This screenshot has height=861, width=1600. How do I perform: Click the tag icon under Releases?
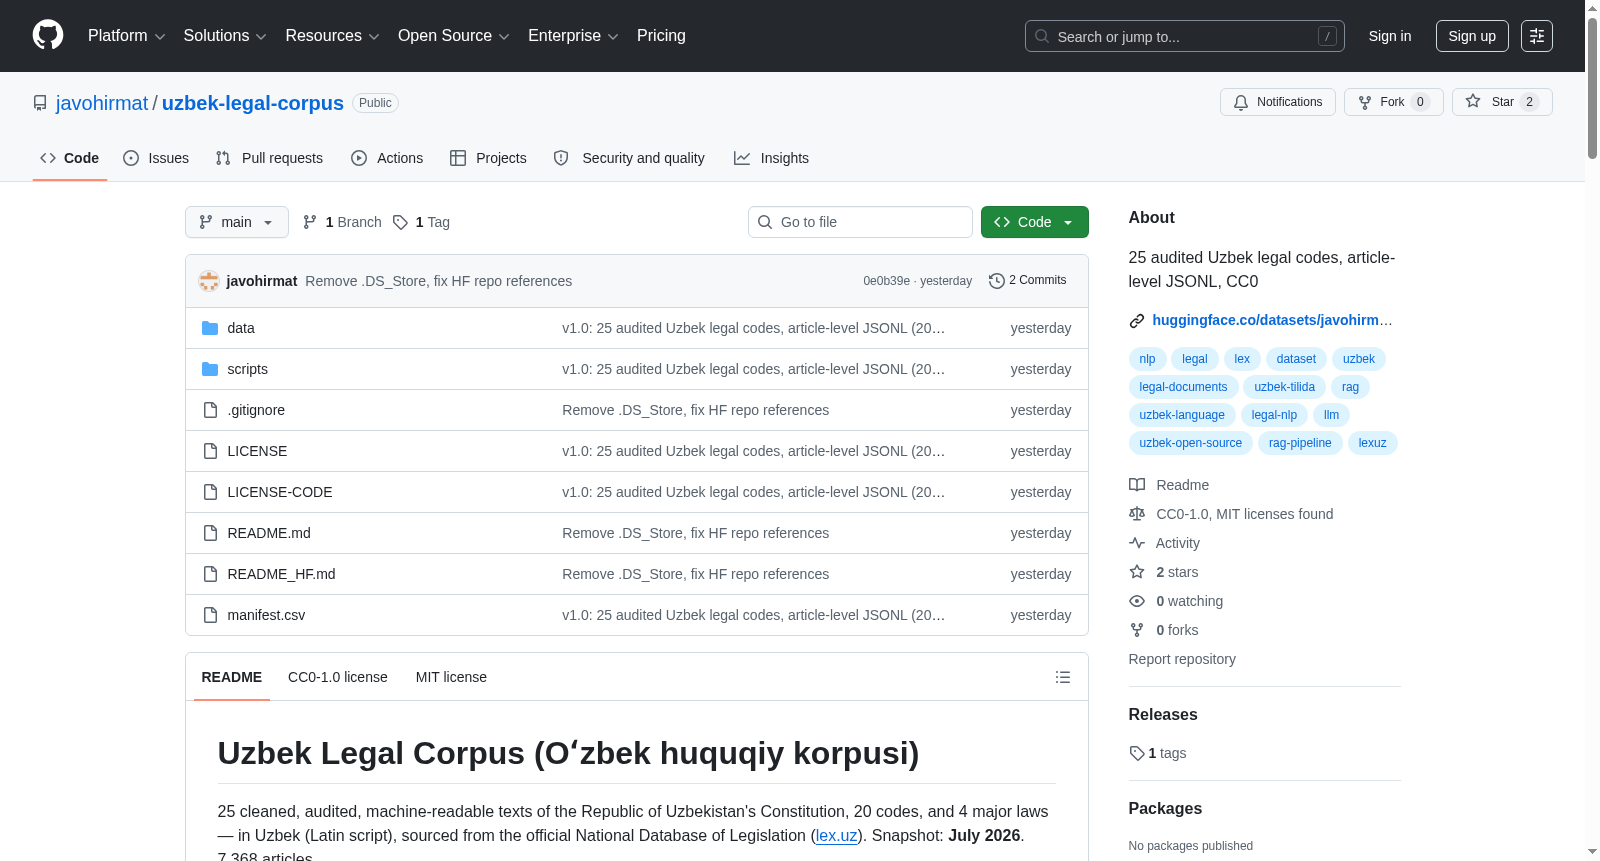pos(1137,753)
